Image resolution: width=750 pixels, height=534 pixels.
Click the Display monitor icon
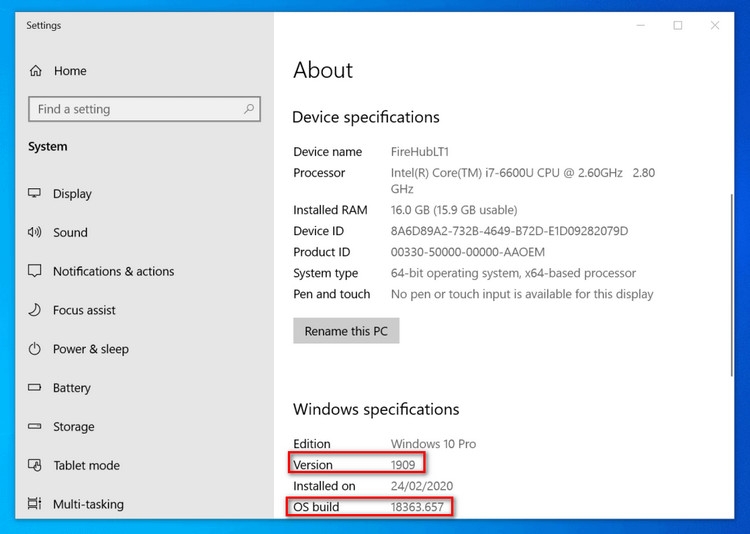pos(34,193)
